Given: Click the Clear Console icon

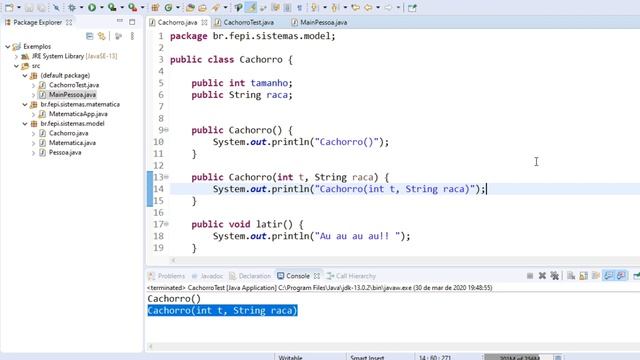Looking at the screenshot, I should tap(571, 276).
